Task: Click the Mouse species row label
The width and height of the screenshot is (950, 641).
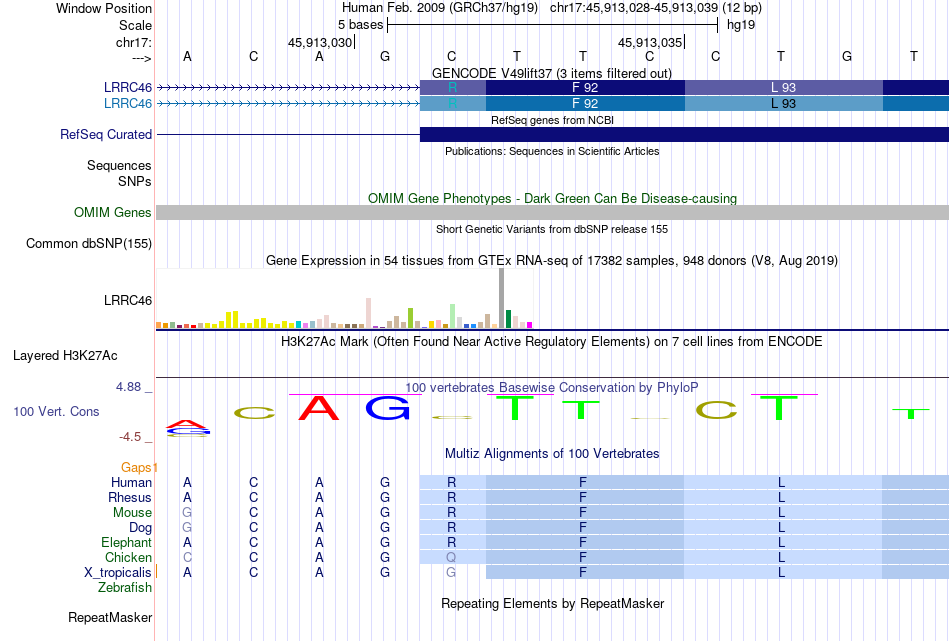Action: [x=132, y=513]
